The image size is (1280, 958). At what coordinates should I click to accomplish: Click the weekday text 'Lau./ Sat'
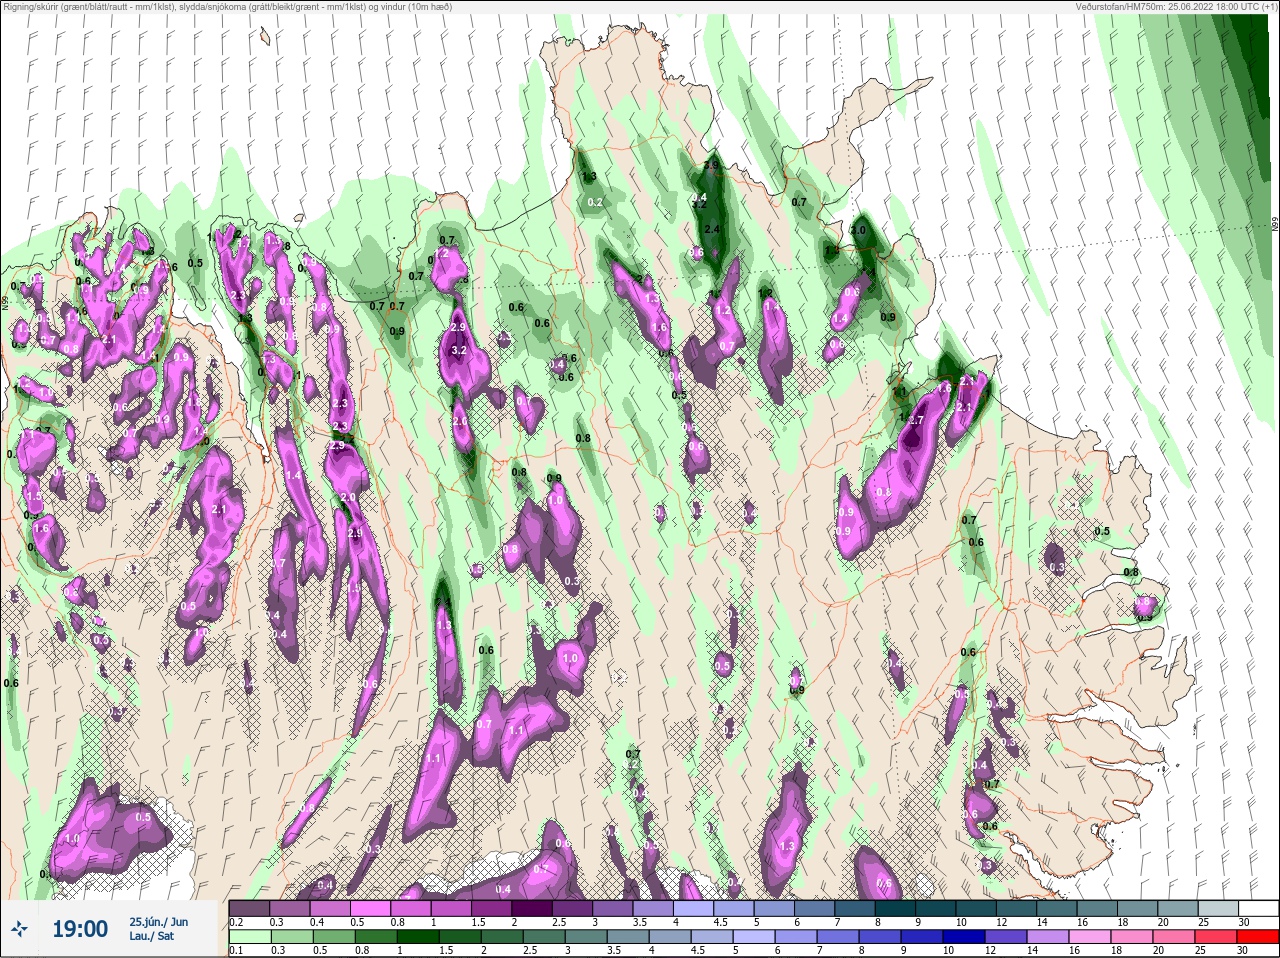coord(152,937)
